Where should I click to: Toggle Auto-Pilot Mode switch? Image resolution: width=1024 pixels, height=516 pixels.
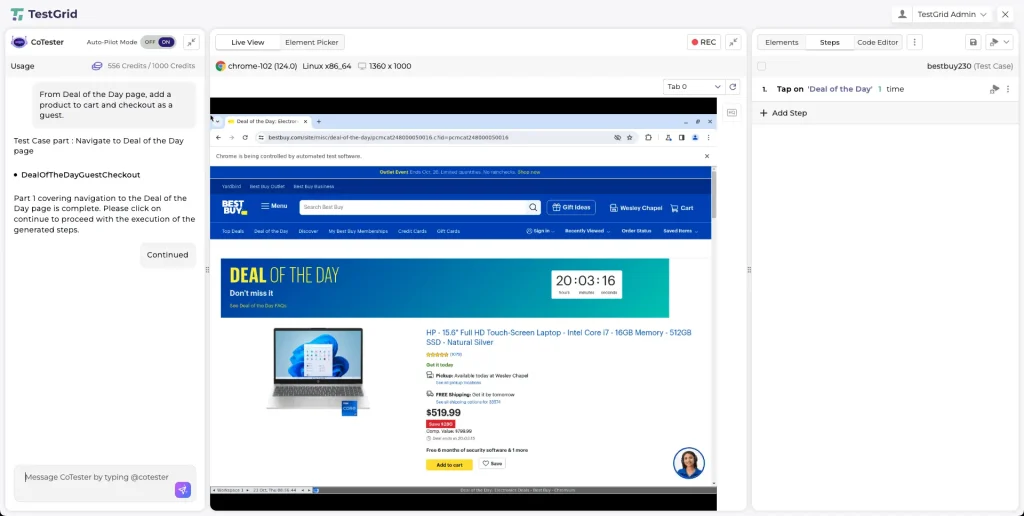point(158,42)
